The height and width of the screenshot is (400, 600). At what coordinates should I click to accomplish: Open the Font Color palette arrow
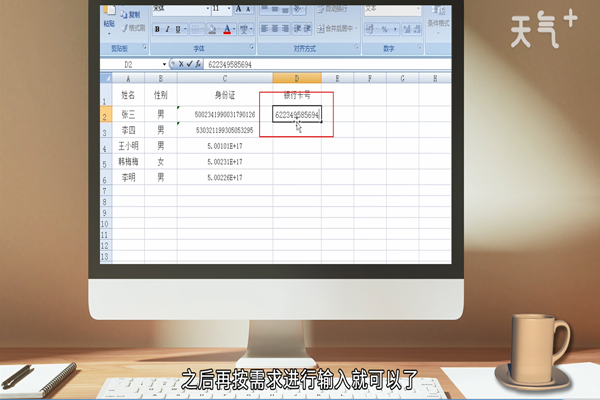click(234, 29)
